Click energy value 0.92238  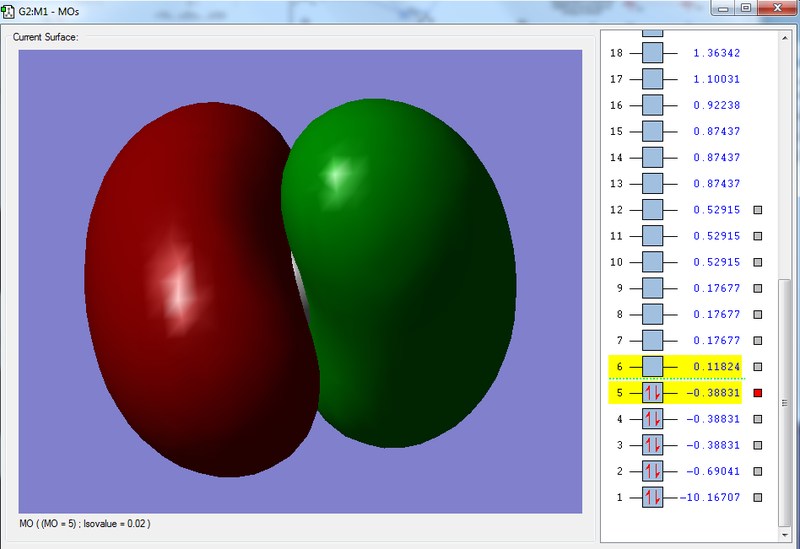click(716, 105)
